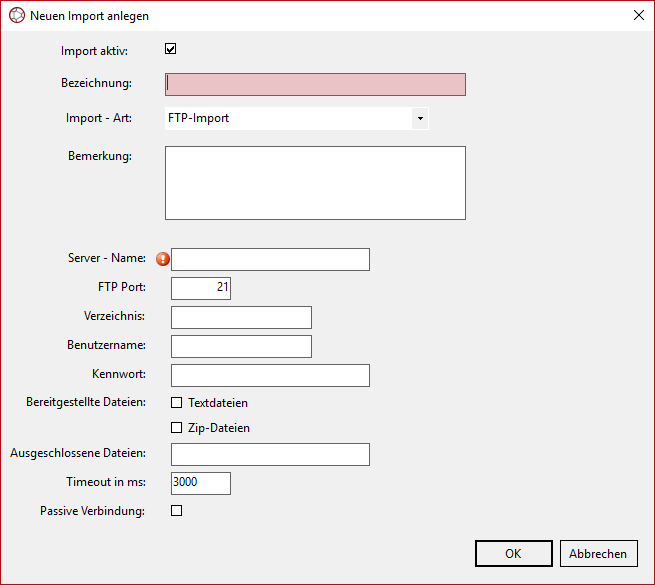This screenshot has height=585, width=655.
Task: Select the FTP Port field showing 21
Action: click(x=201, y=288)
